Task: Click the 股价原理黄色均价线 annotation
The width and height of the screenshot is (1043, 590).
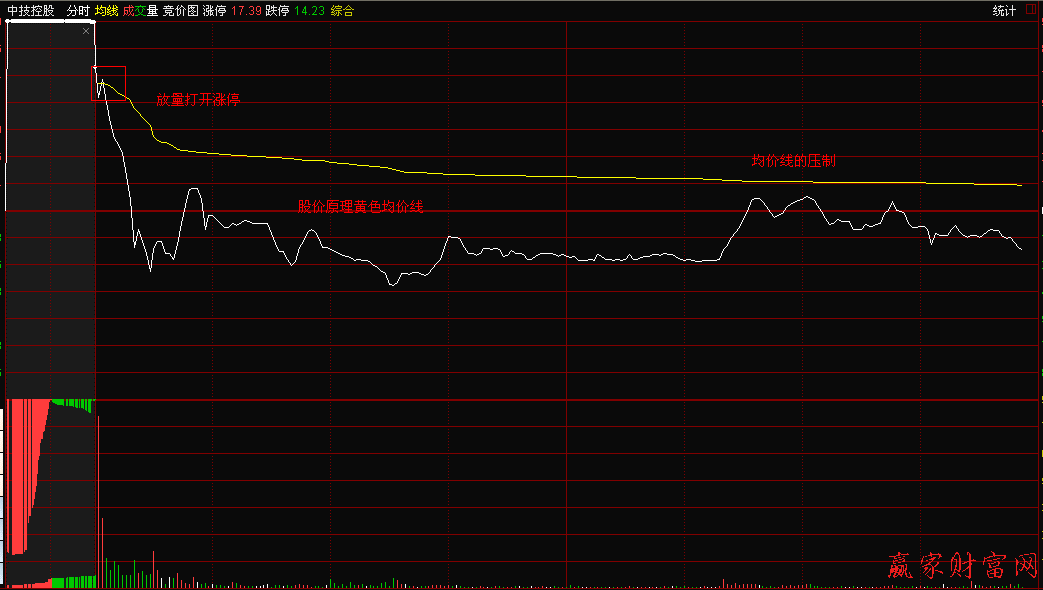Action: point(360,207)
